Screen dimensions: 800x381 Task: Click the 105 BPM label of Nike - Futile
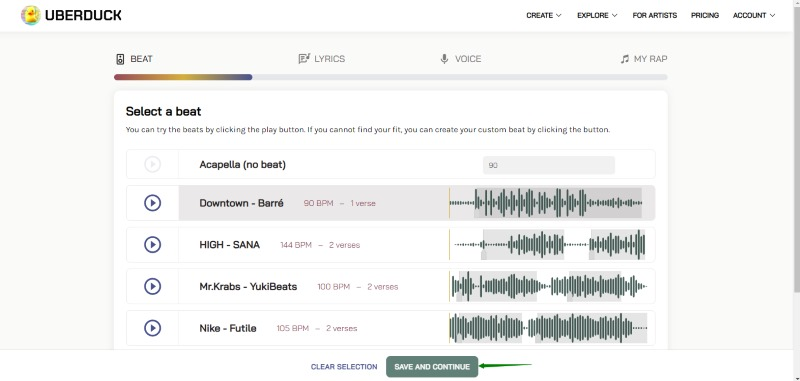292,328
